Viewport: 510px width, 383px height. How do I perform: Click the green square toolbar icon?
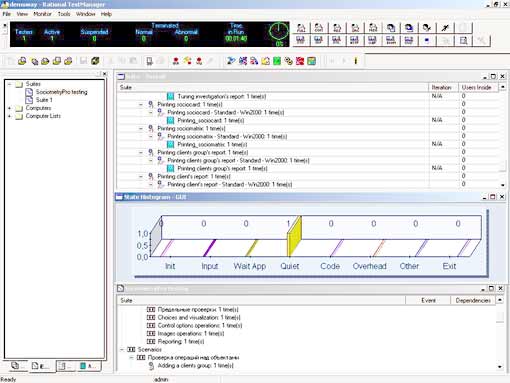[x=277, y=61]
